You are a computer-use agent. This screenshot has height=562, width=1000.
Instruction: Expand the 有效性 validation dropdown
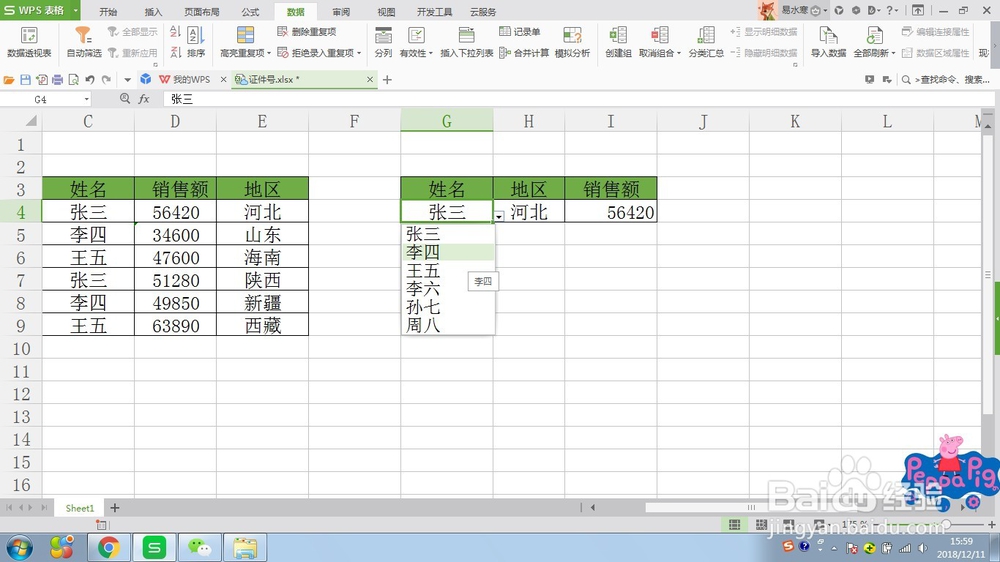(430, 54)
